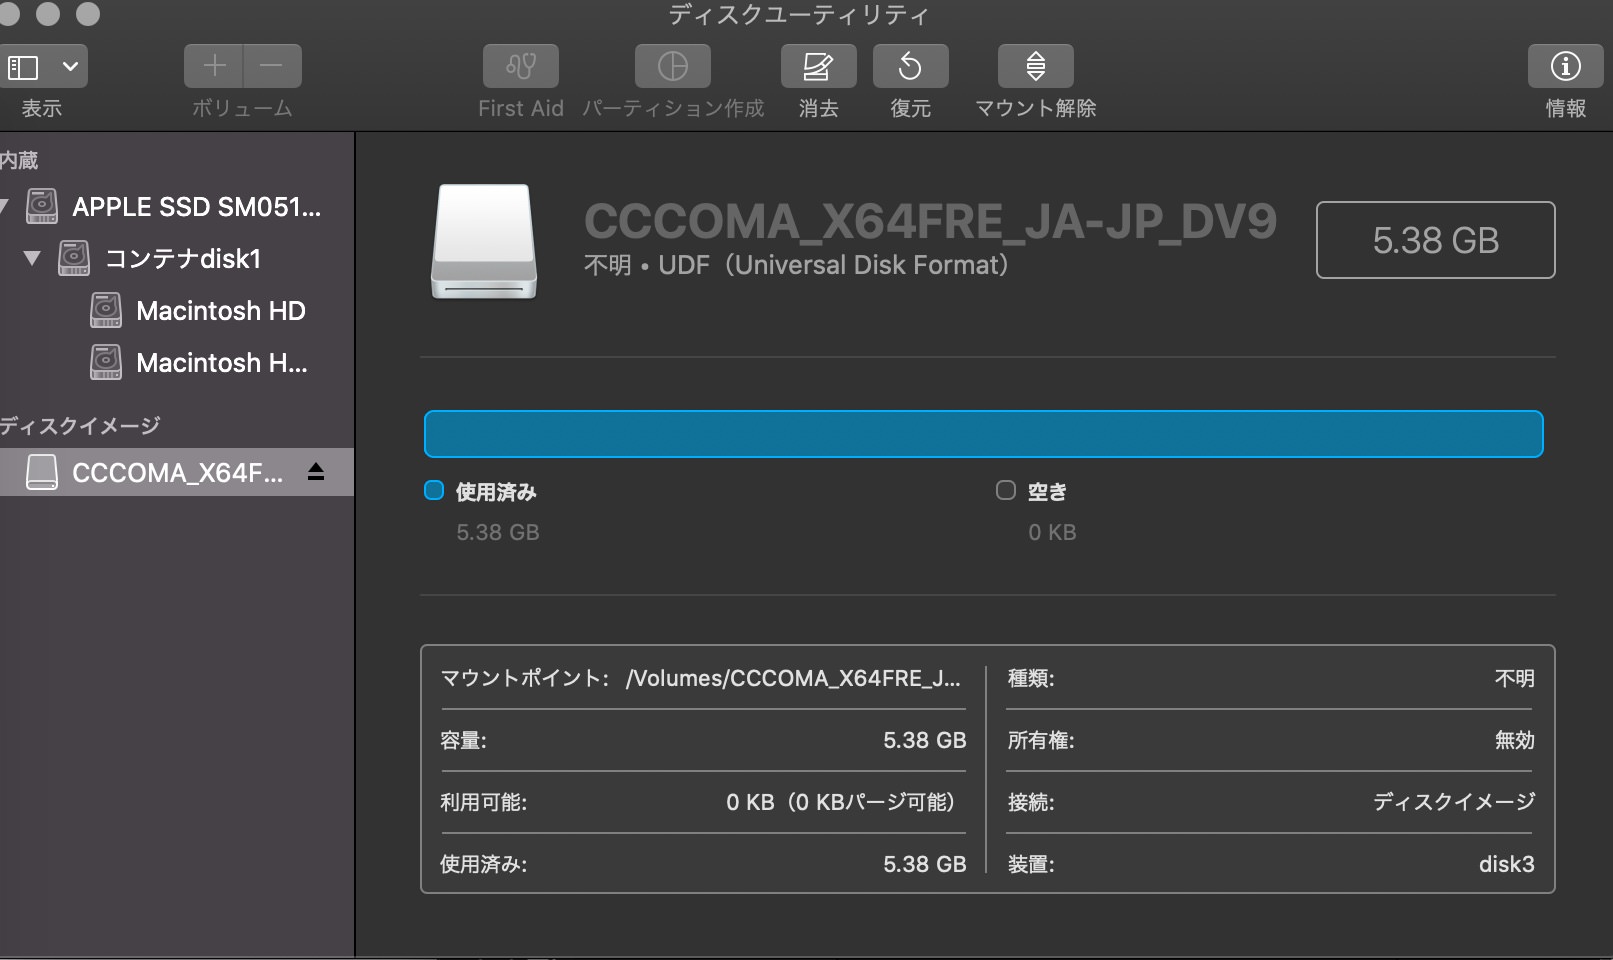Click the CCCOMA_X64FRE_JA-JP_DV9 volume title
The height and width of the screenshot is (960, 1613).
coord(930,221)
